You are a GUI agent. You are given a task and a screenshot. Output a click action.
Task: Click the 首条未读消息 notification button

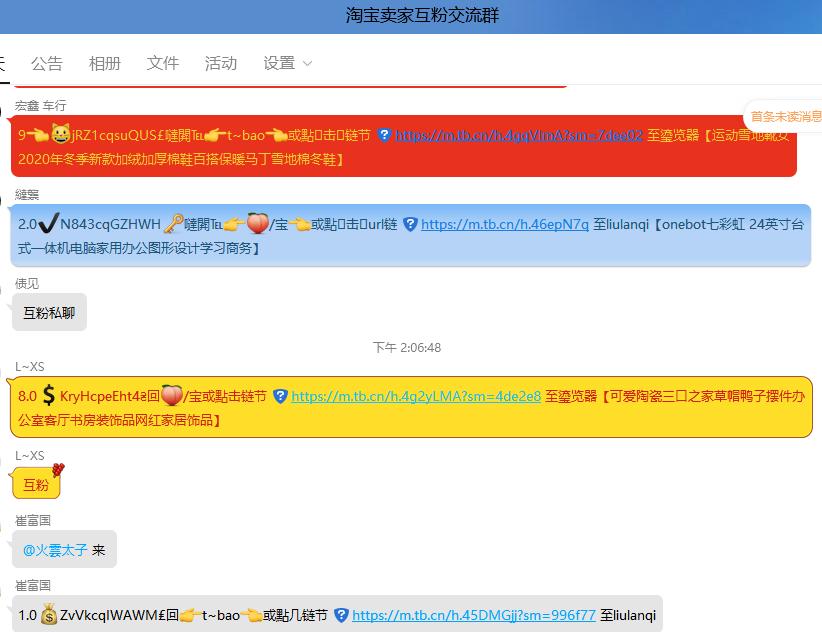coord(783,115)
